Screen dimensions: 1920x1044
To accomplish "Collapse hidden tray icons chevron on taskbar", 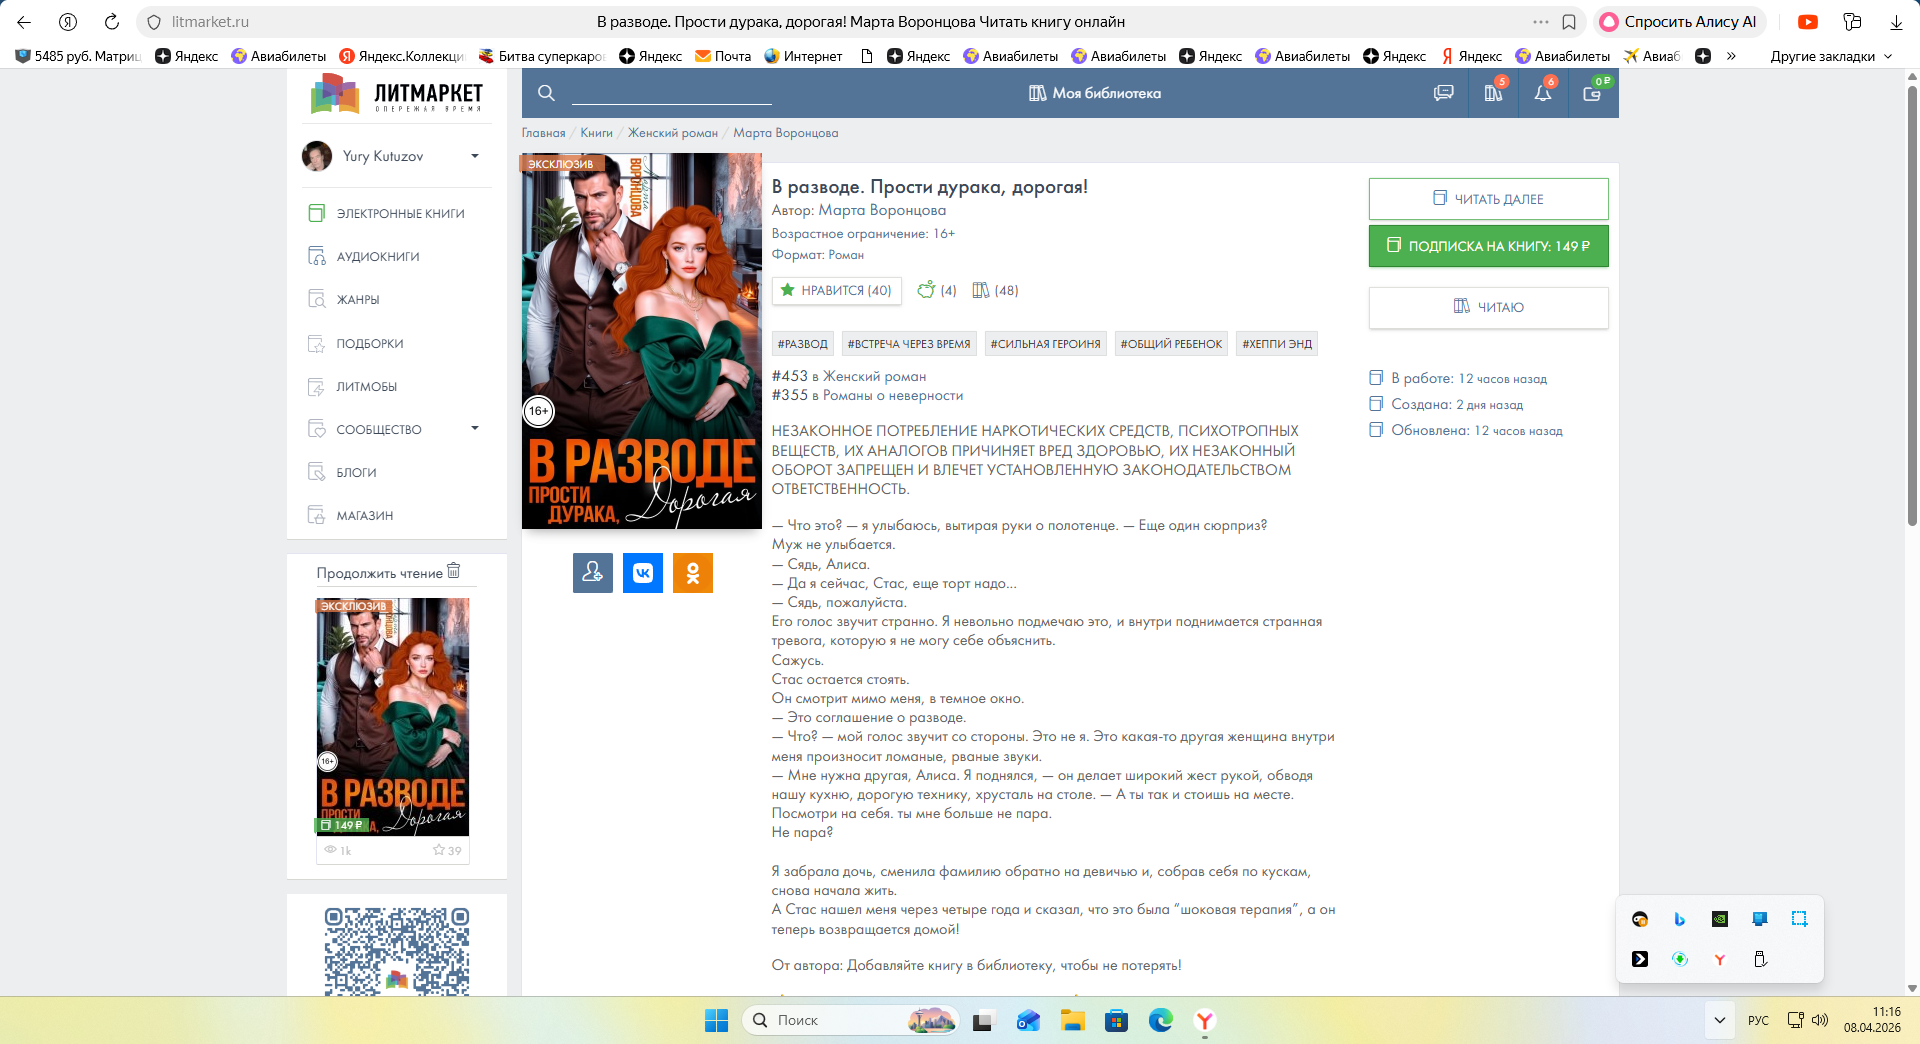I will [1720, 1020].
